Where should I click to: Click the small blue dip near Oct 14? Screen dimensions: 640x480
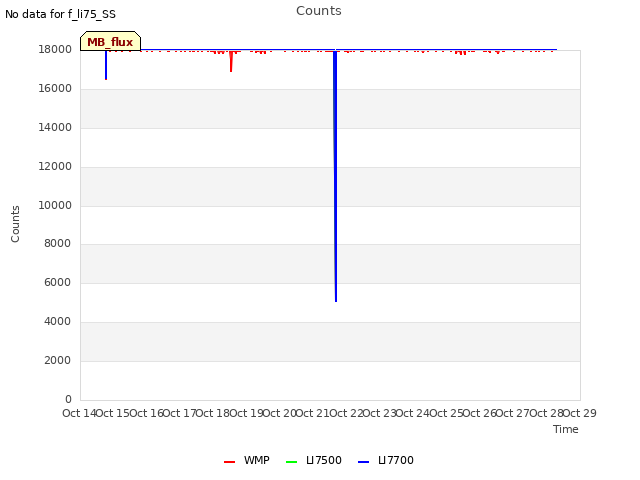tap(106, 64)
